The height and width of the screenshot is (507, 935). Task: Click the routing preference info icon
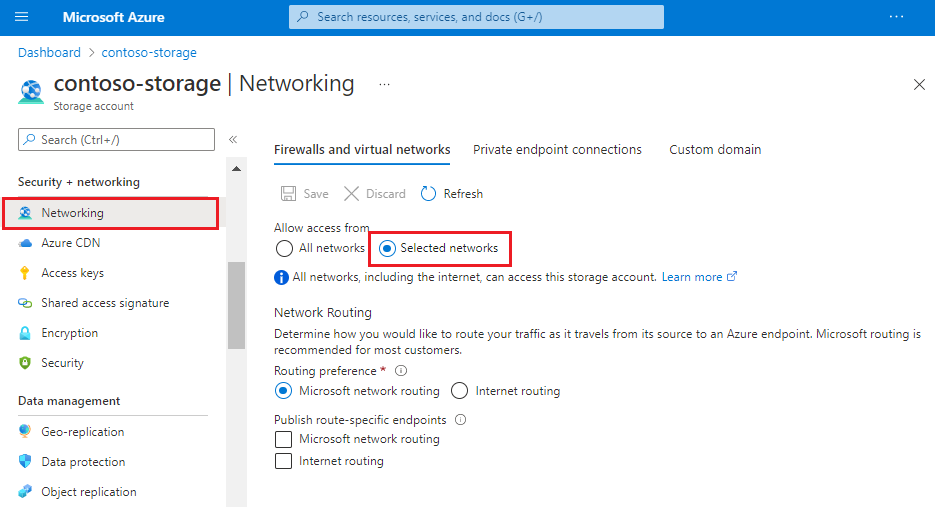pyautogui.click(x=401, y=371)
